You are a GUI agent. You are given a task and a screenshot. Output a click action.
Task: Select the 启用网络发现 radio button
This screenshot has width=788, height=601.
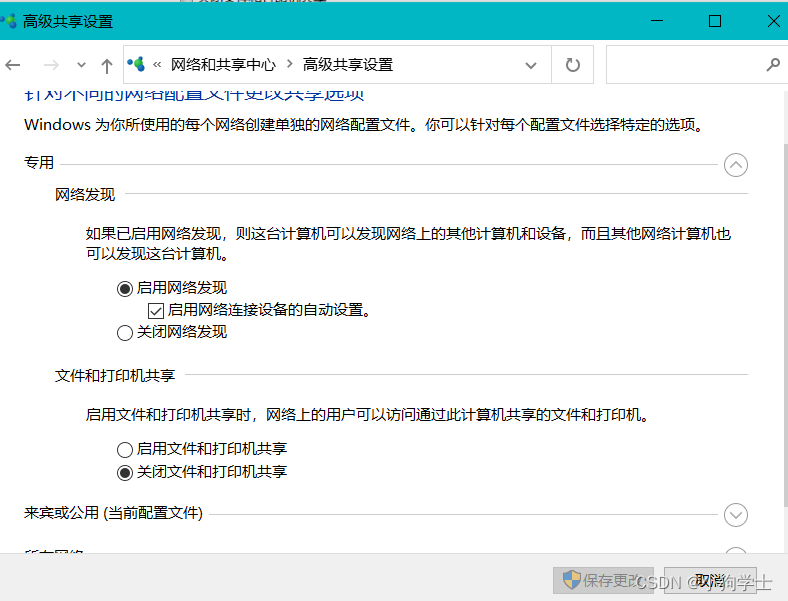[125, 289]
